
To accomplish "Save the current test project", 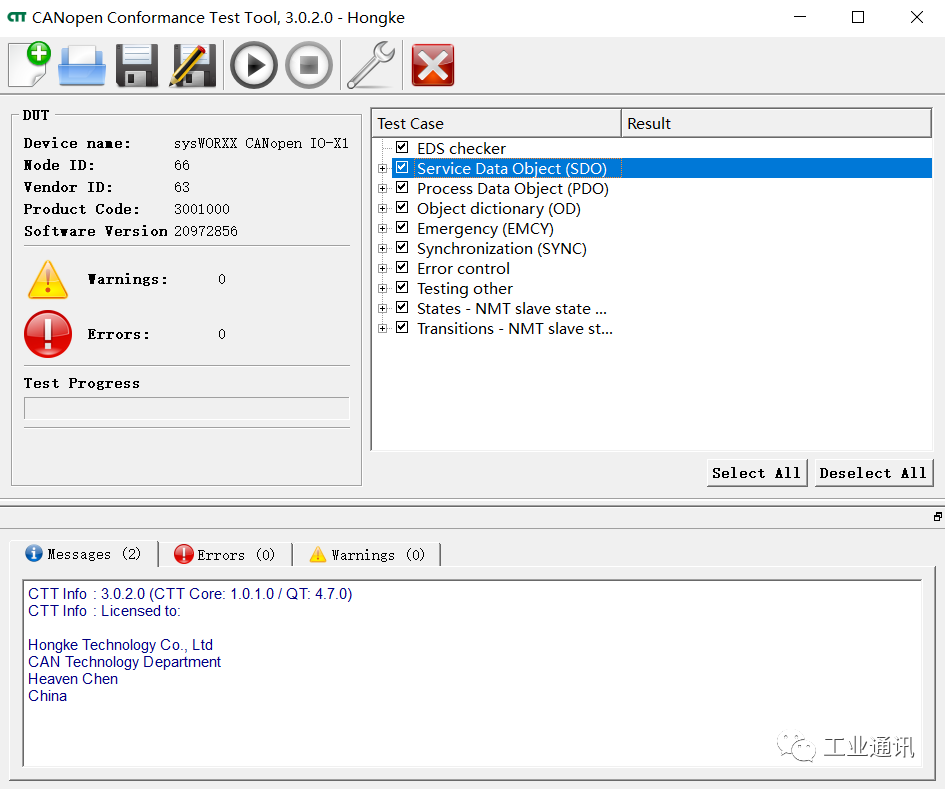I will click(136, 65).
